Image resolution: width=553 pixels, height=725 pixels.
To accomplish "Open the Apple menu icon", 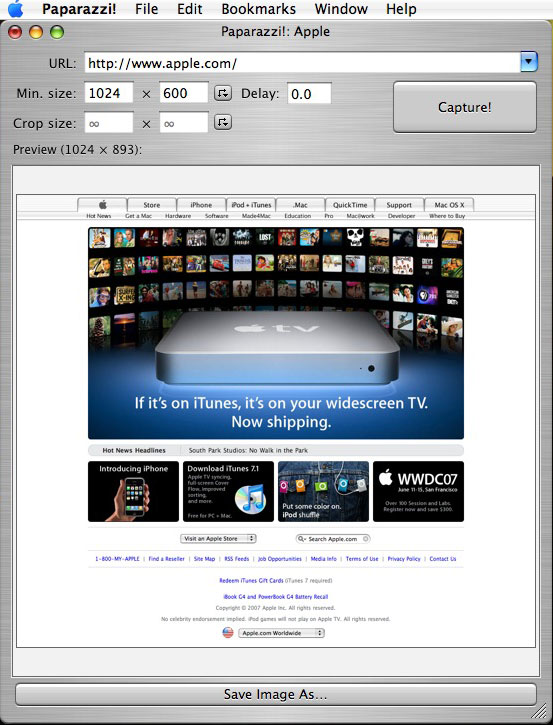I will coord(16,9).
